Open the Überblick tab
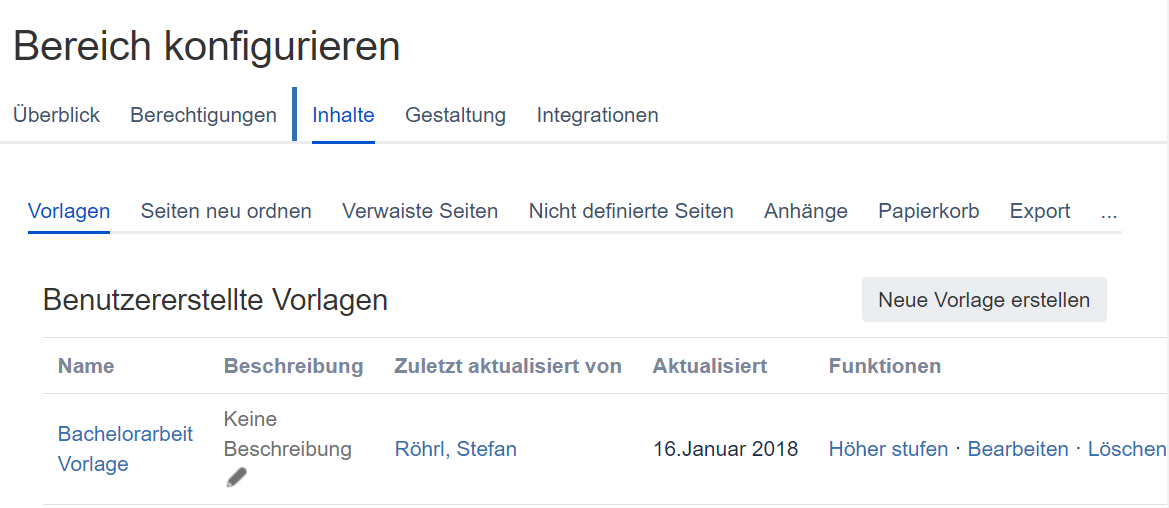Viewport: 1169px width, 508px height. [x=56, y=115]
